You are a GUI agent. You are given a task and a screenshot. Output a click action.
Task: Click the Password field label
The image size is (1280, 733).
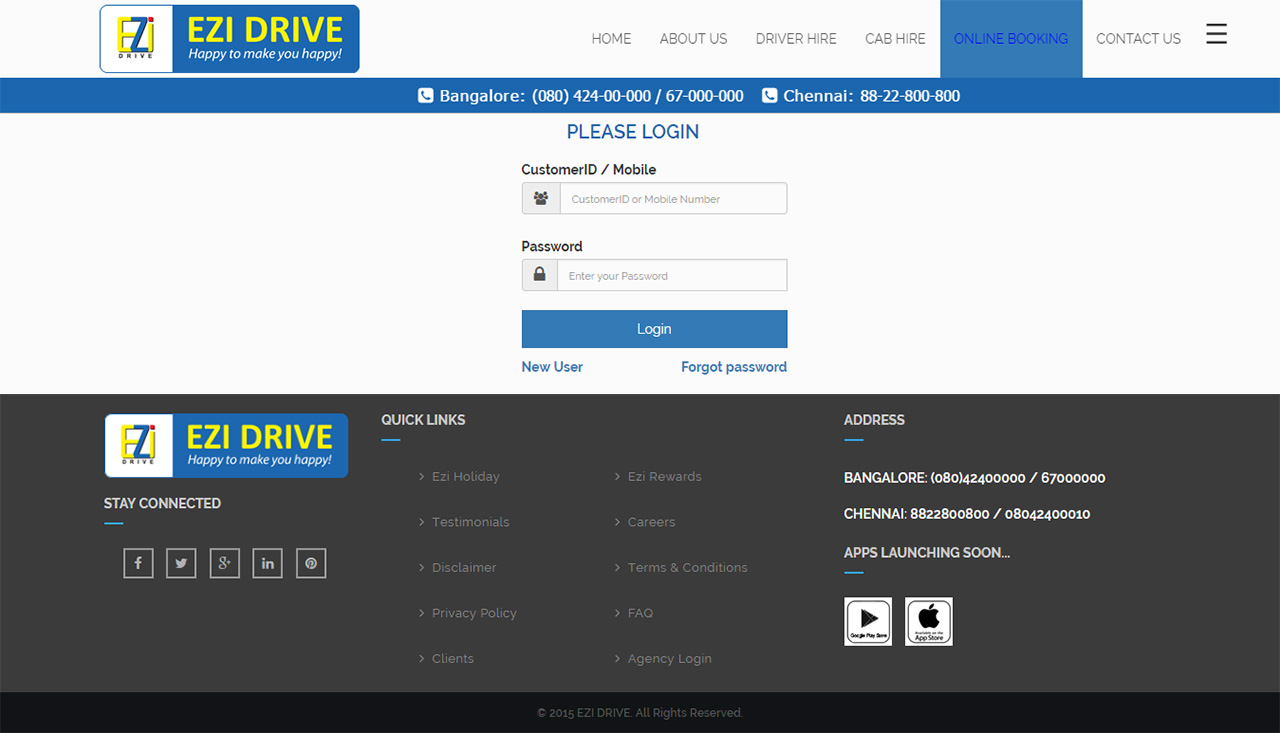[552, 246]
